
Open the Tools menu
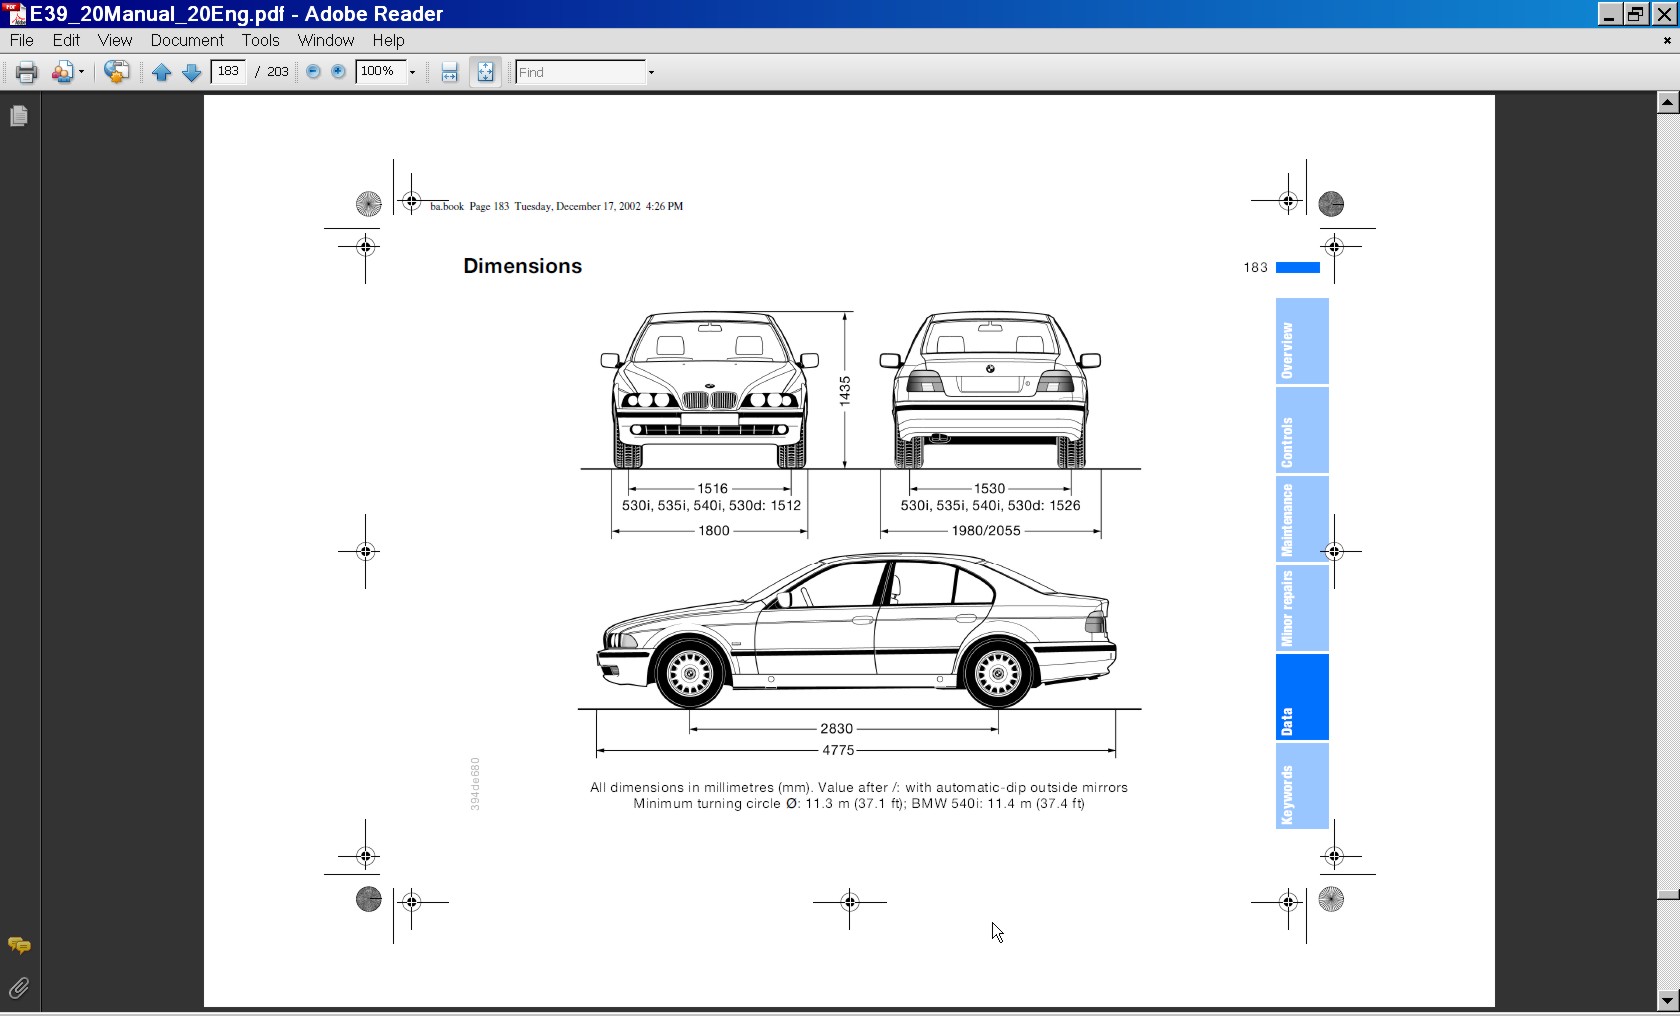click(x=260, y=41)
